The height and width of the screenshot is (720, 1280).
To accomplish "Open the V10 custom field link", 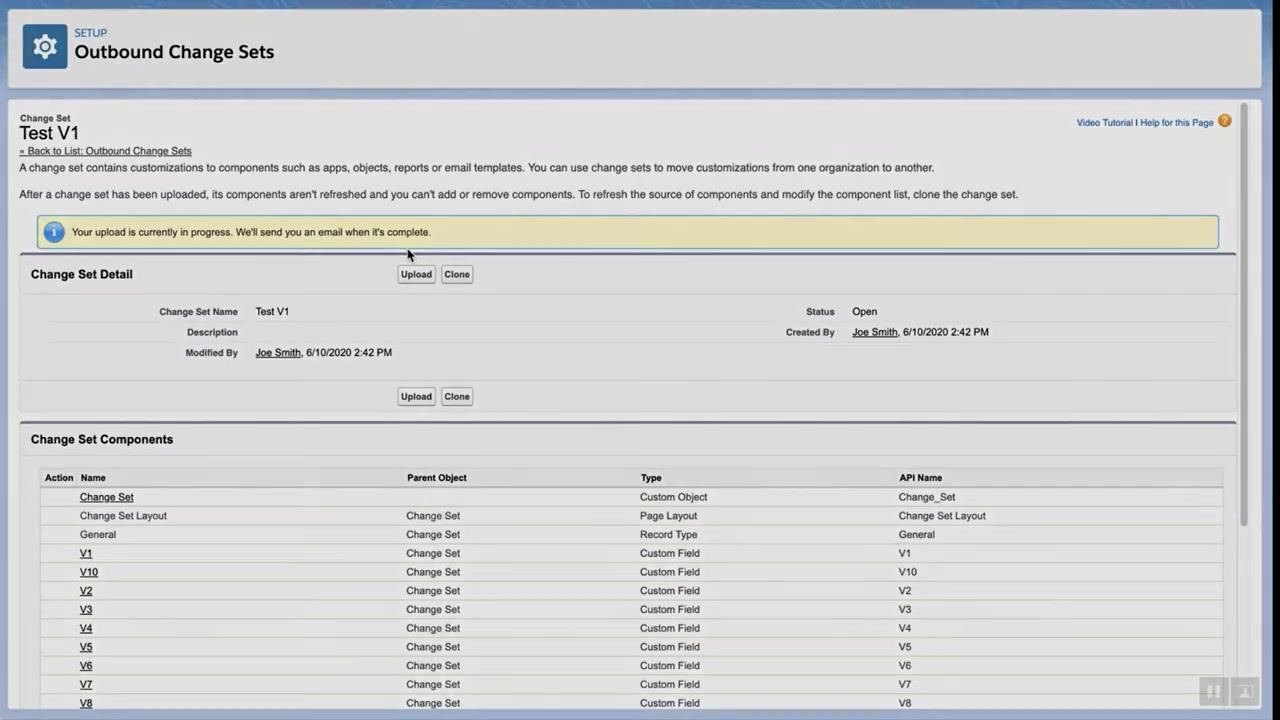I will click(89, 572).
